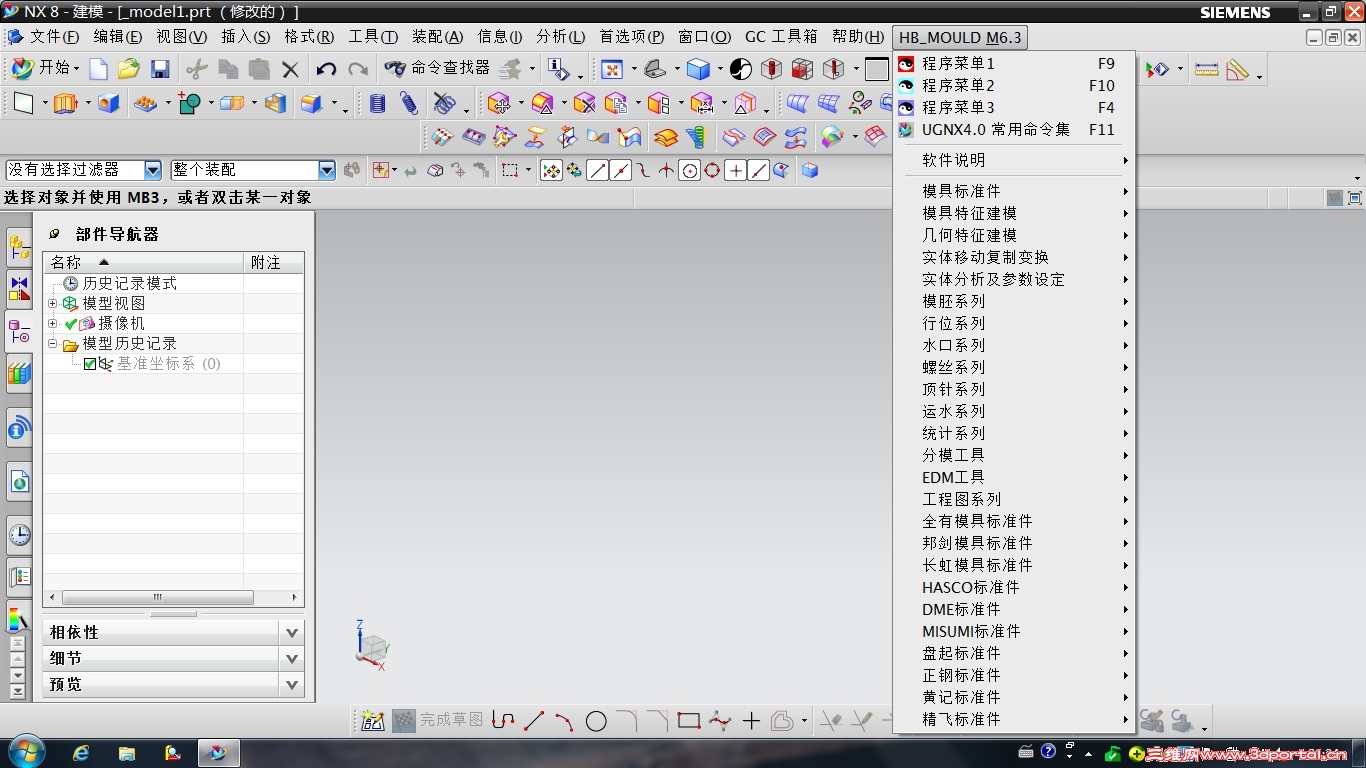
Task: Click the Delete X icon
Action: [x=290, y=69]
